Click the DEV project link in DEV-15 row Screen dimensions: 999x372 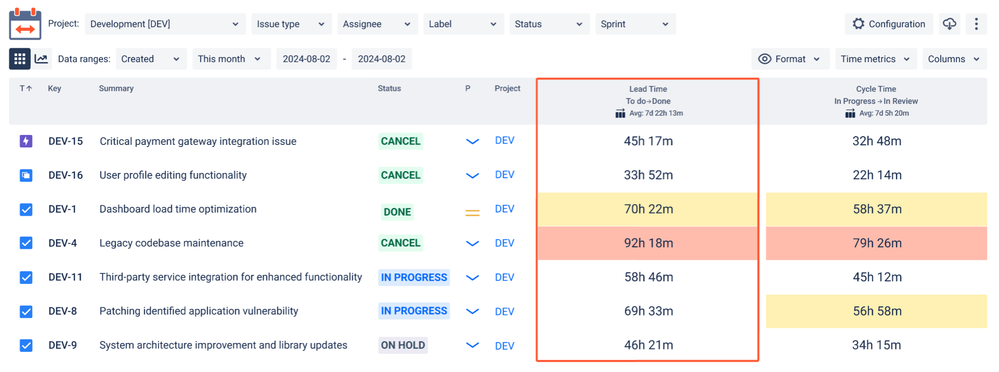coord(505,141)
